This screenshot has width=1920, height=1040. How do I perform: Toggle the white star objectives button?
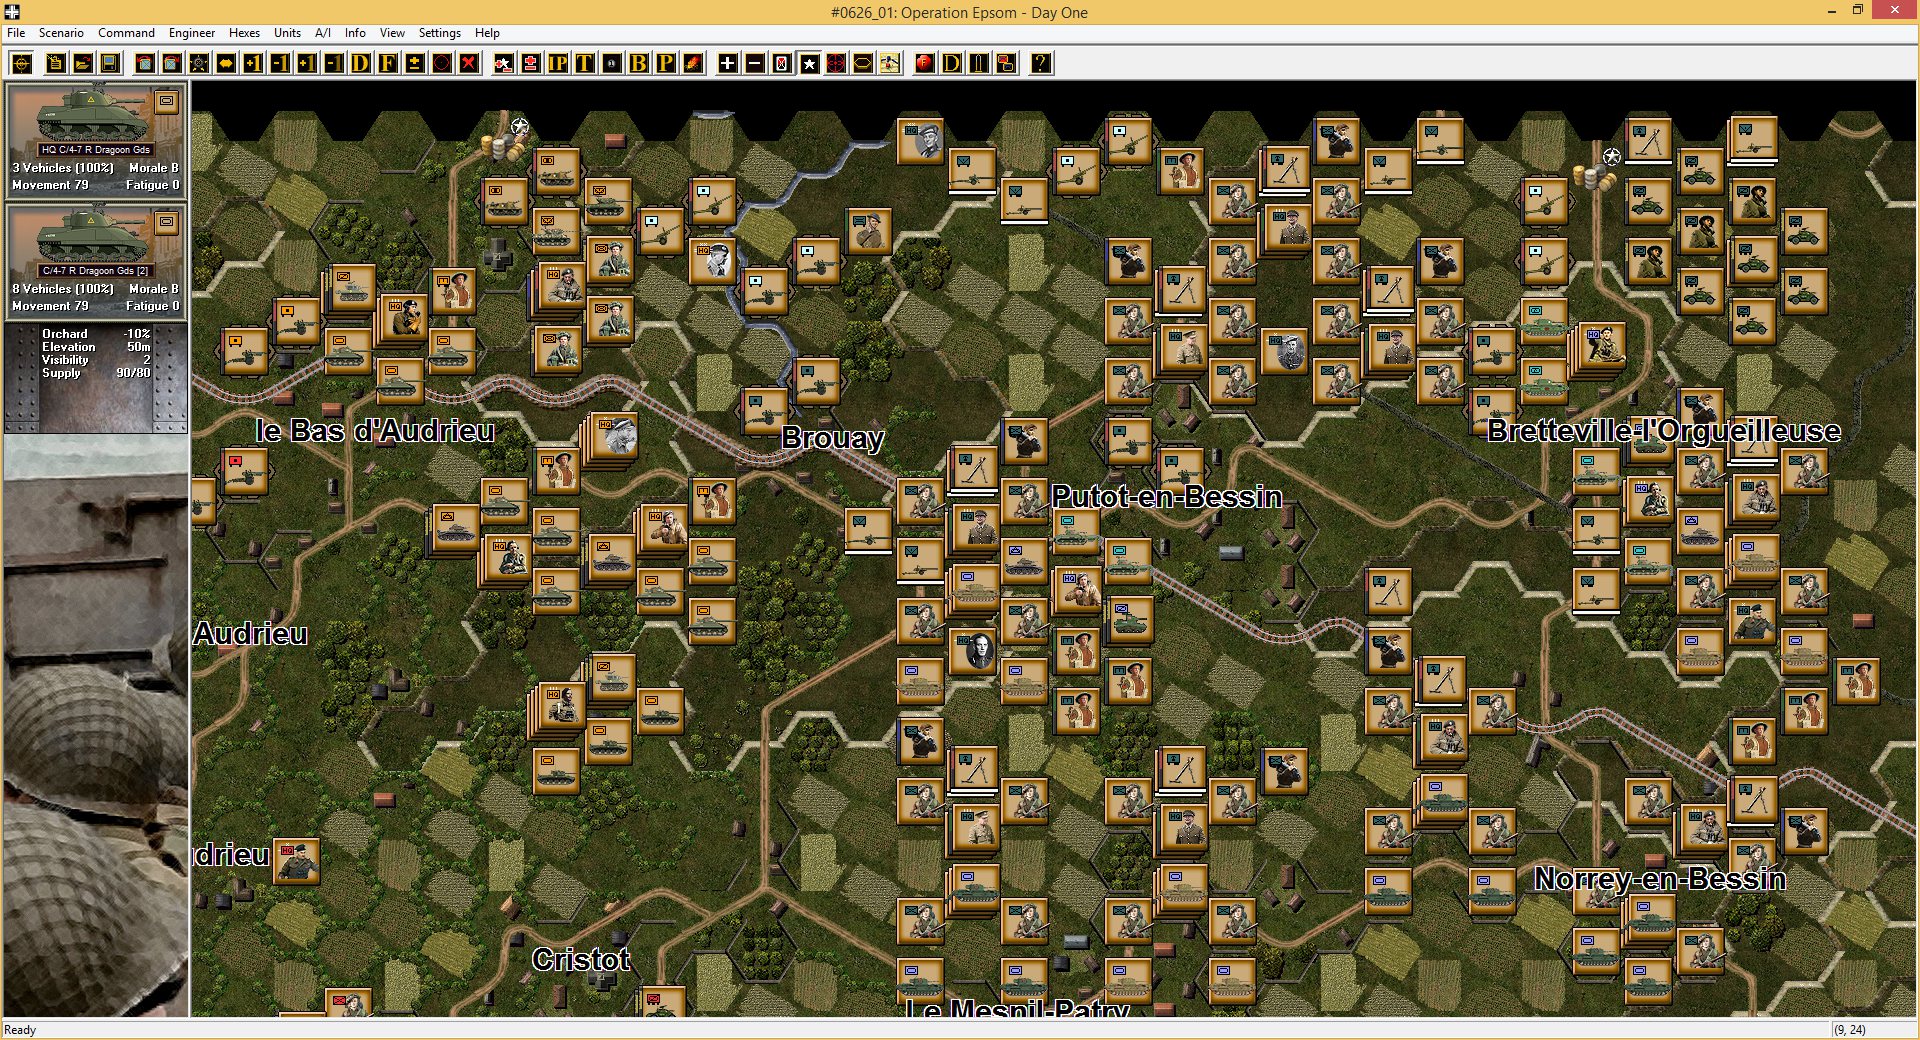(809, 64)
